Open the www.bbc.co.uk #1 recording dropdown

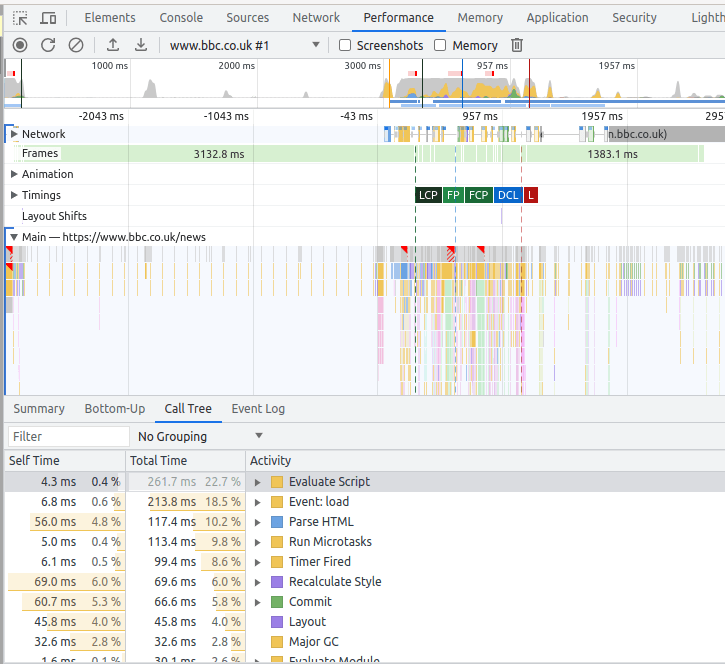316,45
